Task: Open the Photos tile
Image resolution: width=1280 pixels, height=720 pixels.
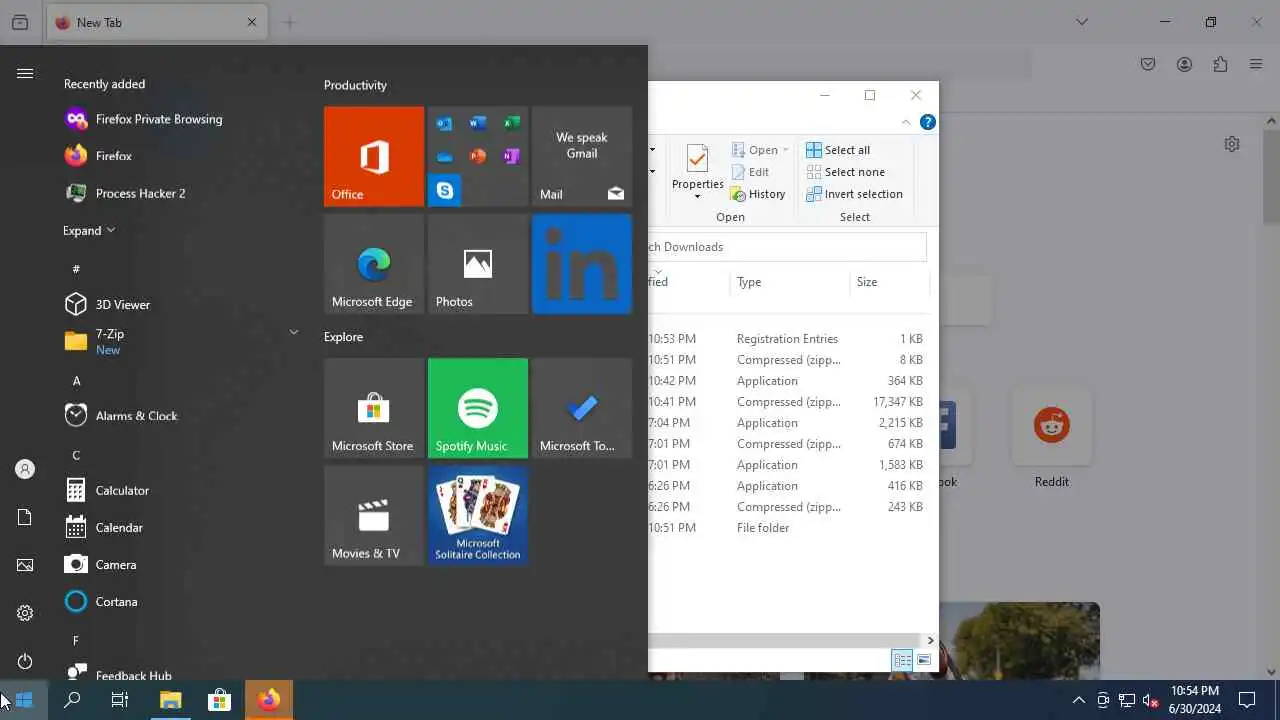Action: tap(478, 264)
